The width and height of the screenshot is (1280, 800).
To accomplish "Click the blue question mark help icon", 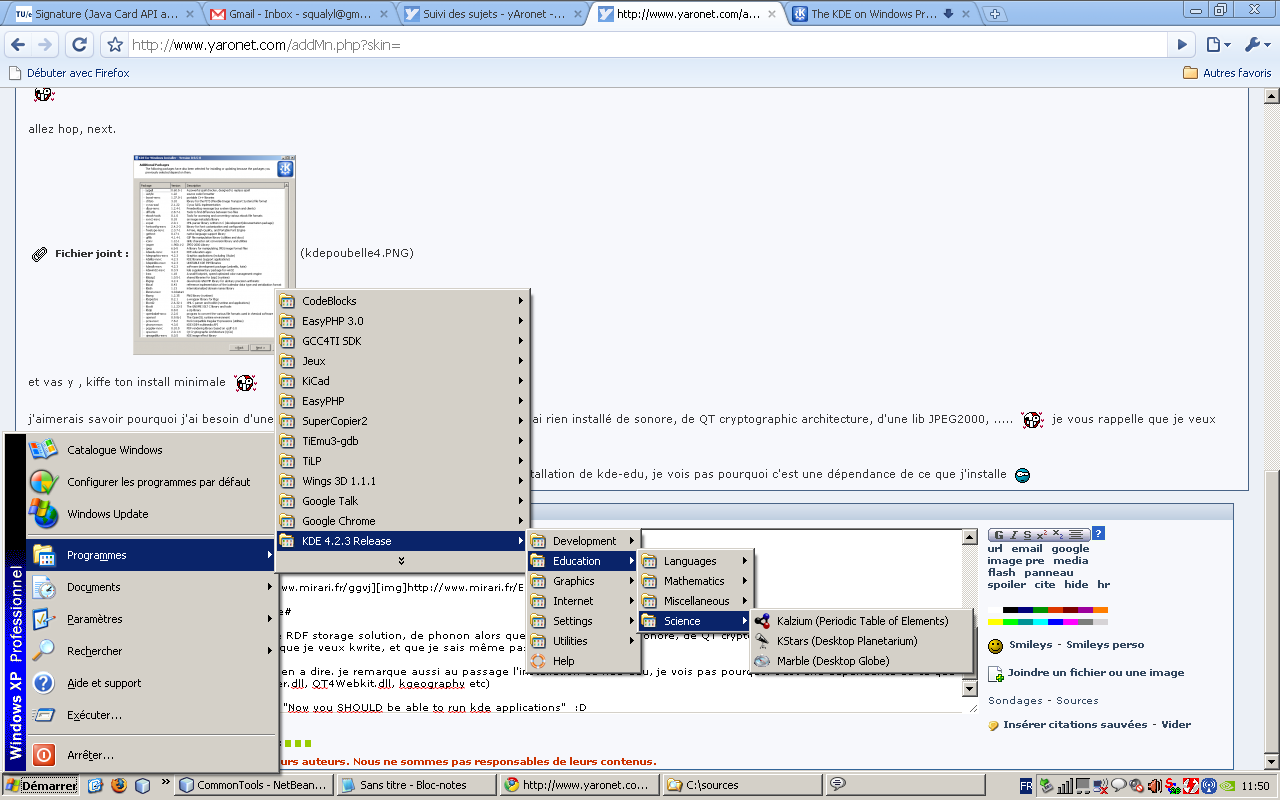I will point(1098,534).
